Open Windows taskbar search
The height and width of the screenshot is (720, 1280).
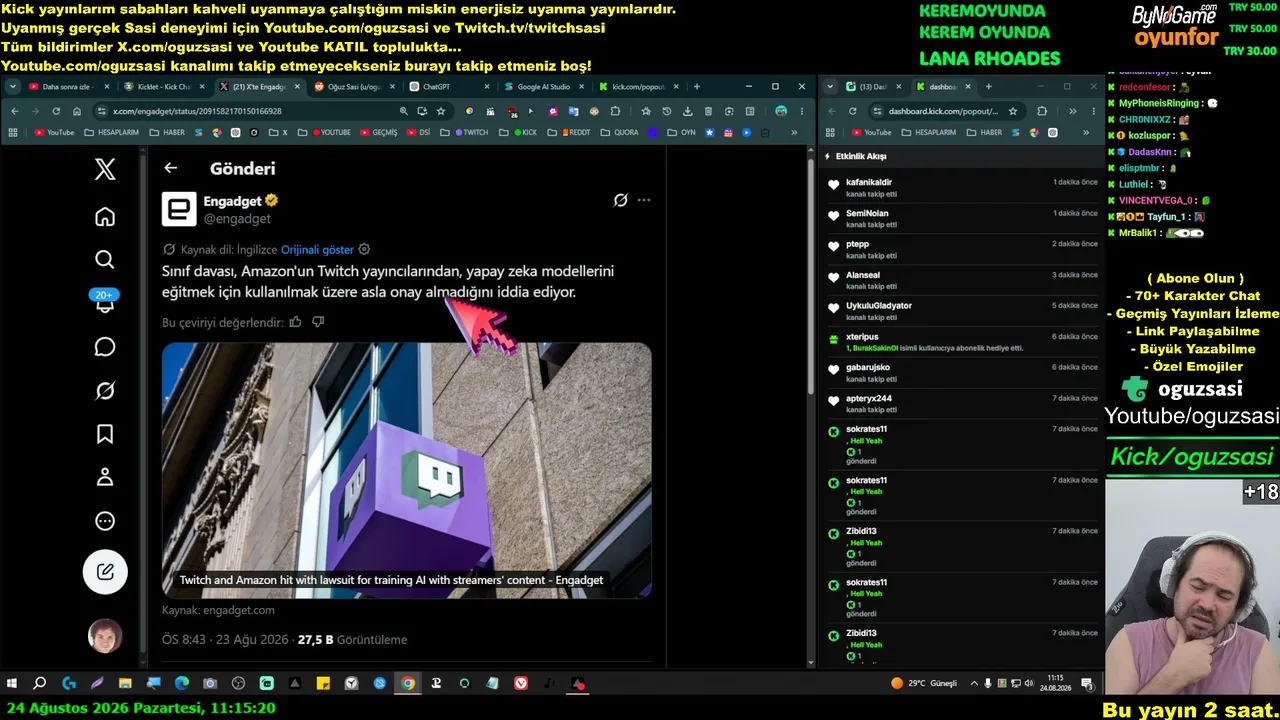click(x=40, y=684)
